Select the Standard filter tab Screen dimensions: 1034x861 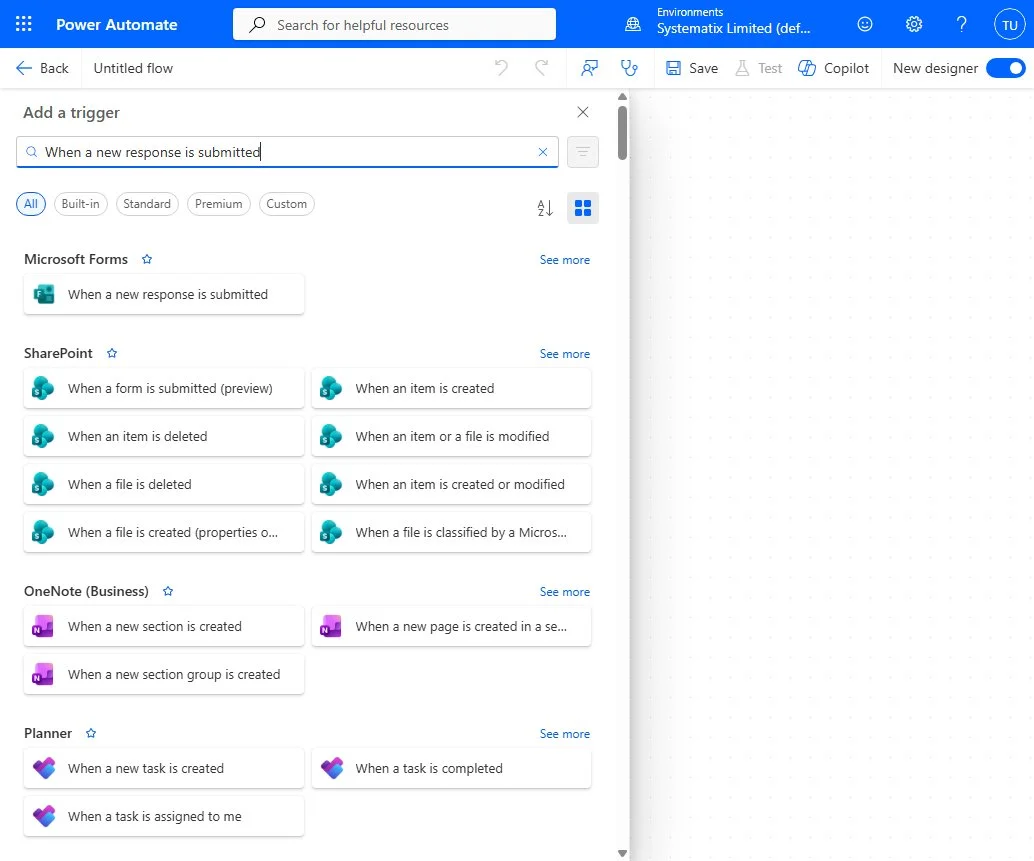pyautogui.click(x=147, y=204)
